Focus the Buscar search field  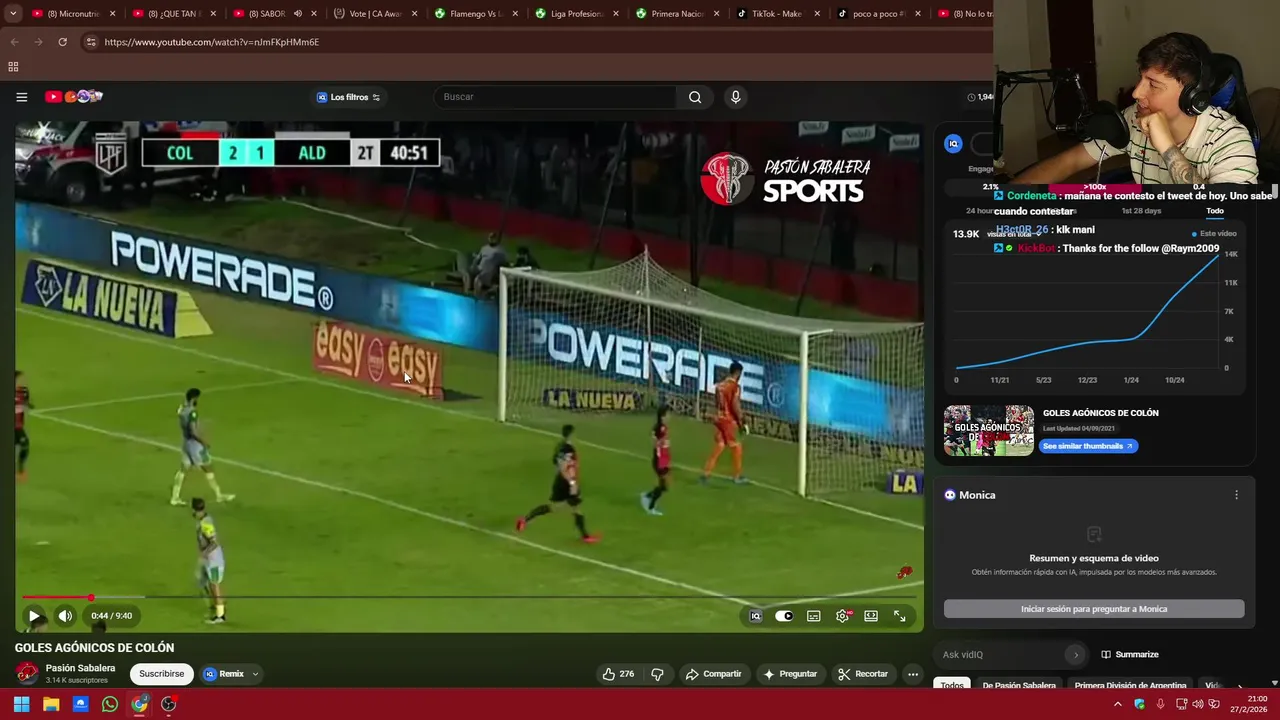click(558, 97)
